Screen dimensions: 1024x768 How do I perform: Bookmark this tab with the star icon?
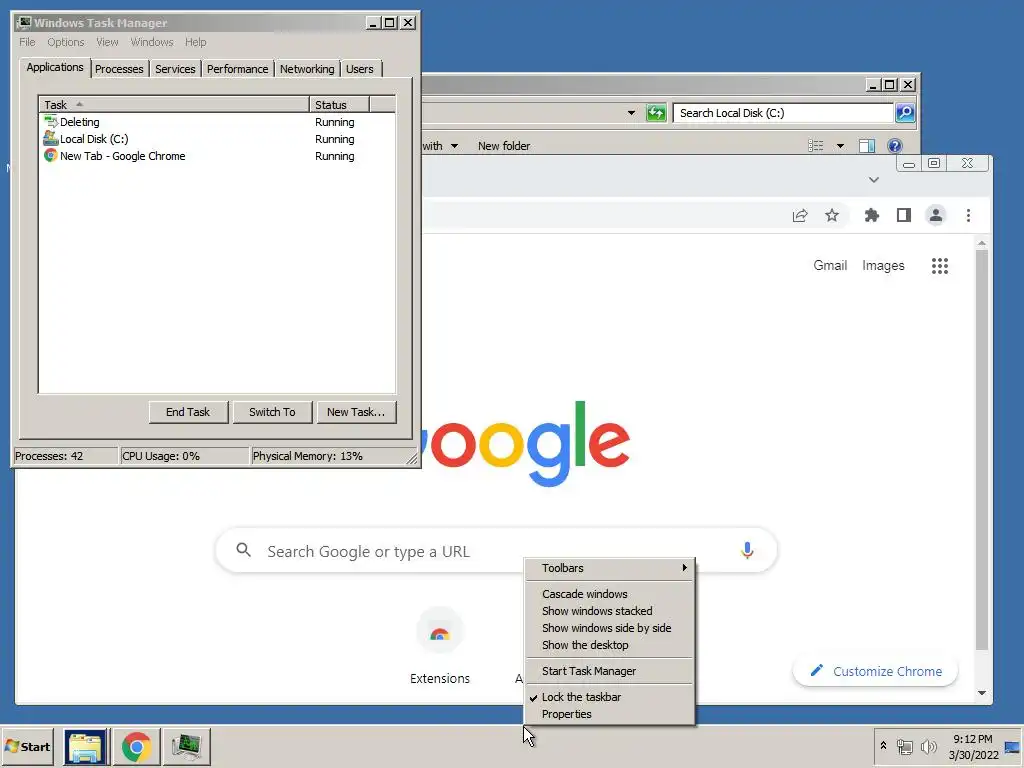831,216
